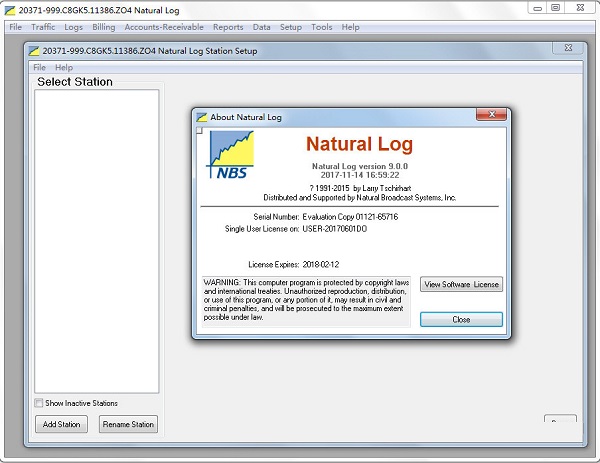Image resolution: width=600 pixels, height=463 pixels.
Task: Click the 'Select Station' heading label
Action: click(75, 82)
